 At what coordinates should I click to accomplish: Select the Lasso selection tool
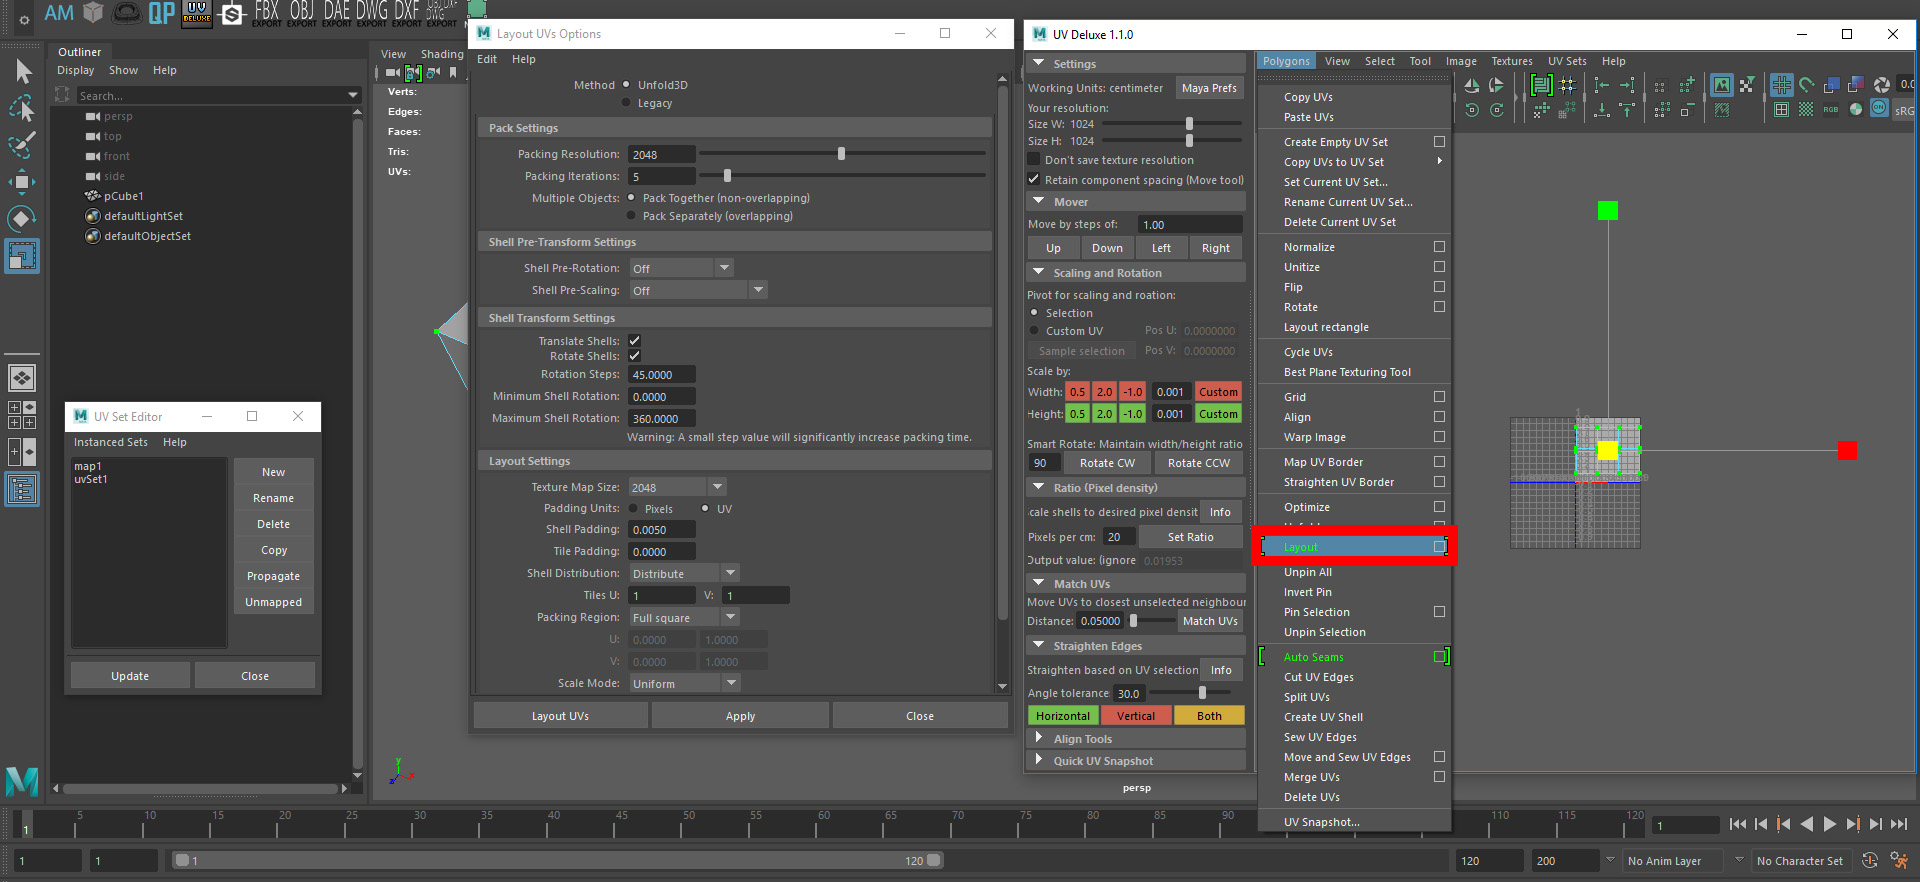click(x=22, y=108)
